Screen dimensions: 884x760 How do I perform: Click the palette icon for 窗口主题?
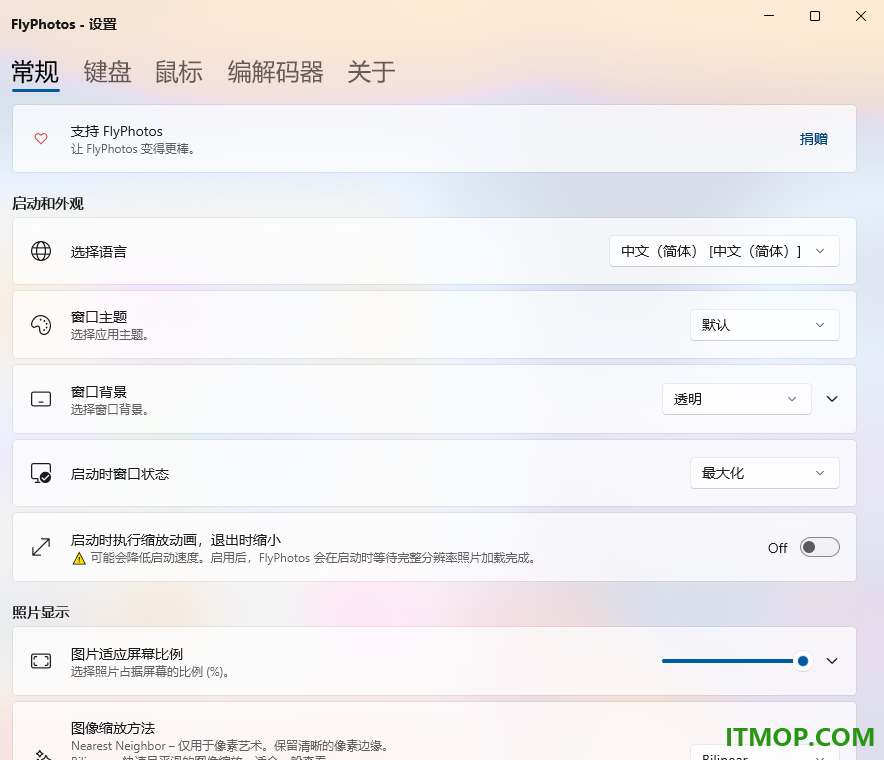41,325
